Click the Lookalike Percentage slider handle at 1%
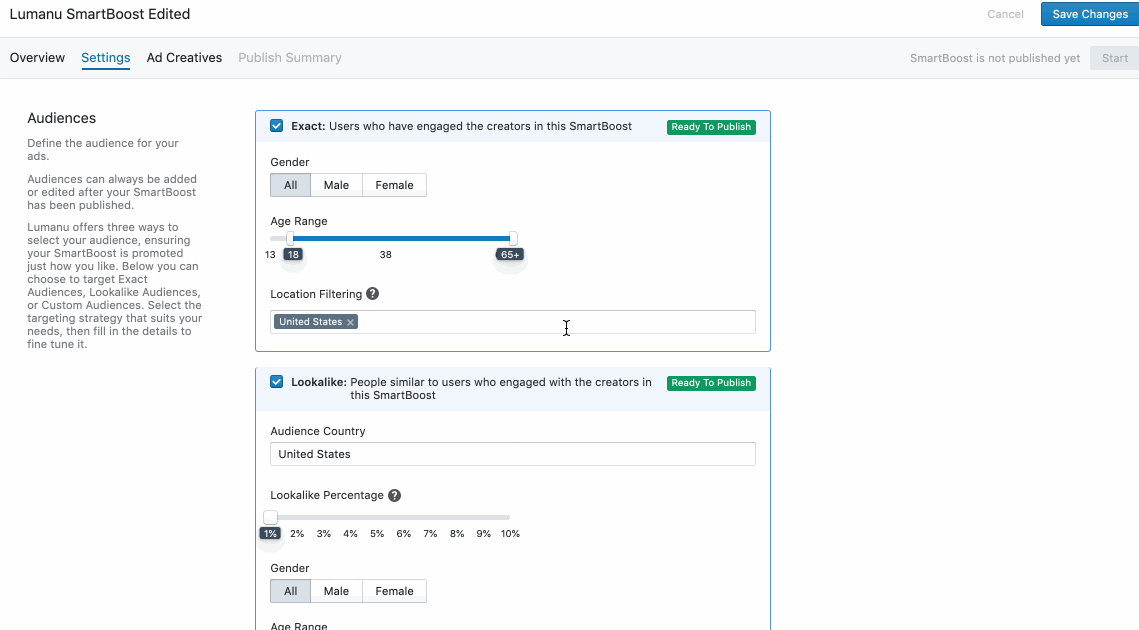The height and width of the screenshot is (630, 1139). (270, 517)
